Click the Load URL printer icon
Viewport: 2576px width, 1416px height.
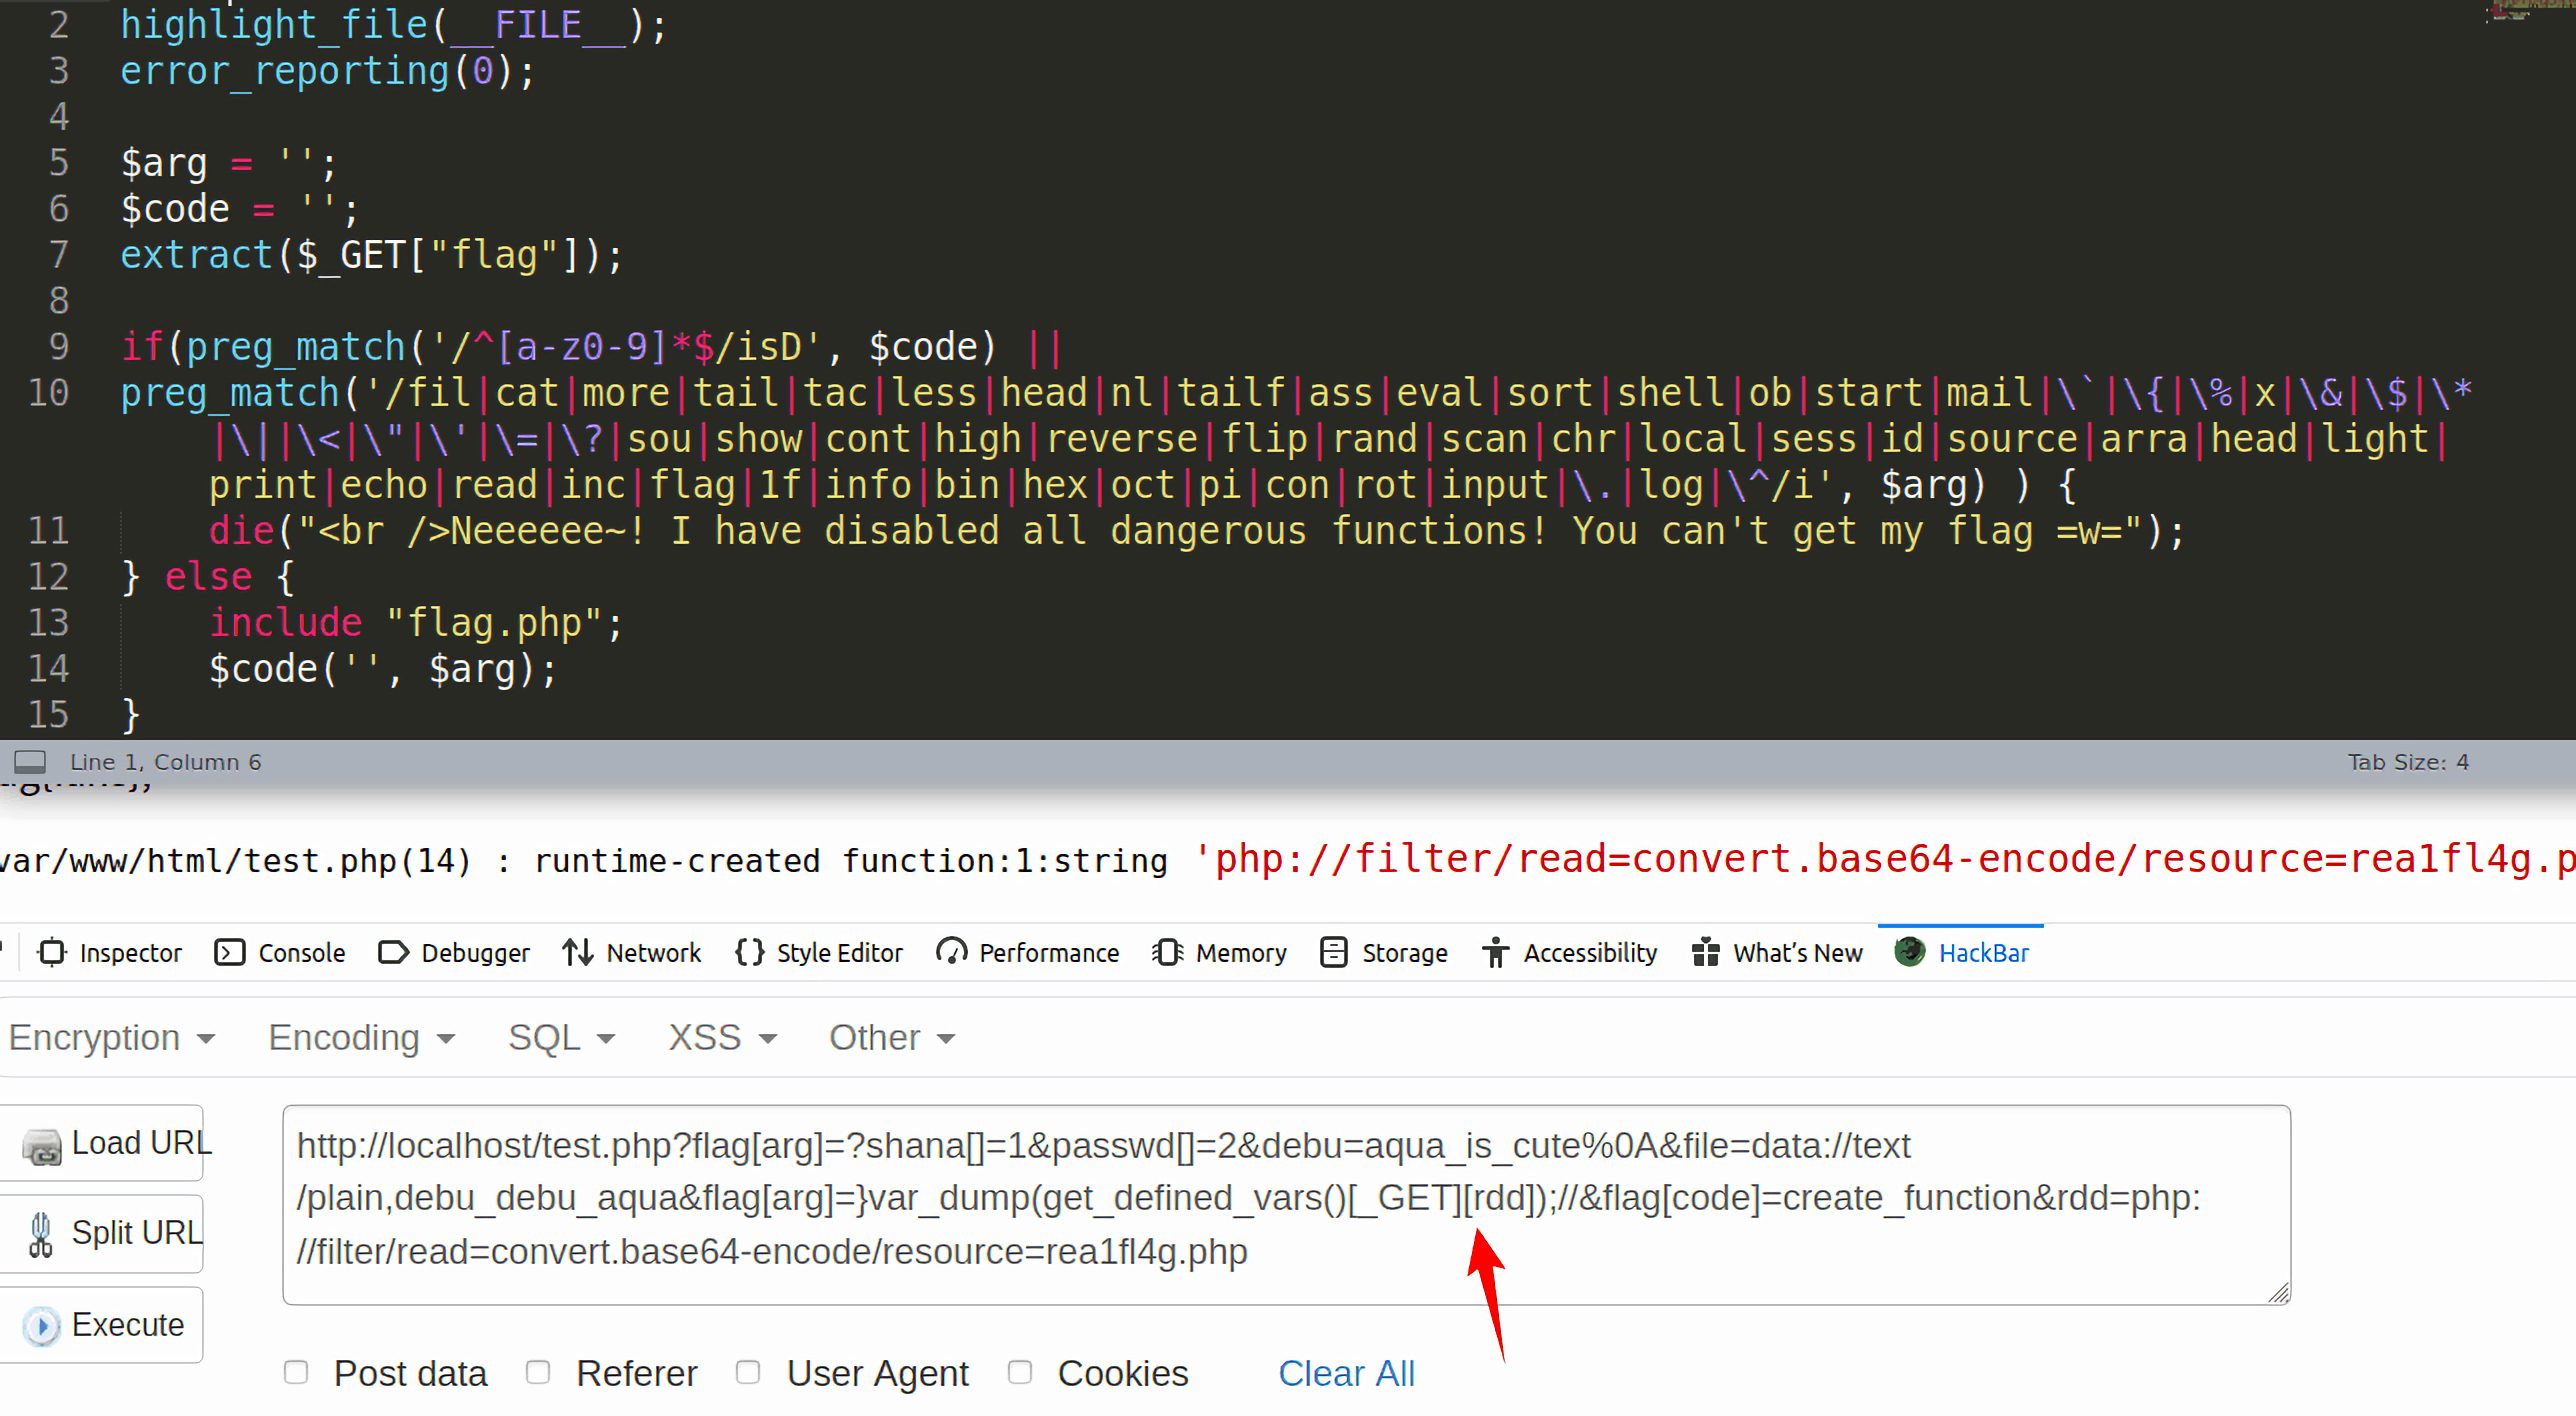42,1146
